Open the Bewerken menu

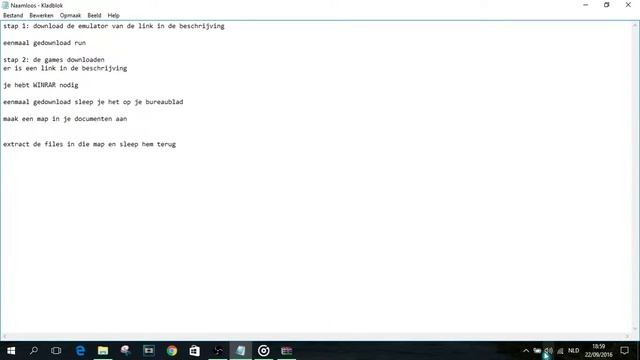(x=41, y=16)
